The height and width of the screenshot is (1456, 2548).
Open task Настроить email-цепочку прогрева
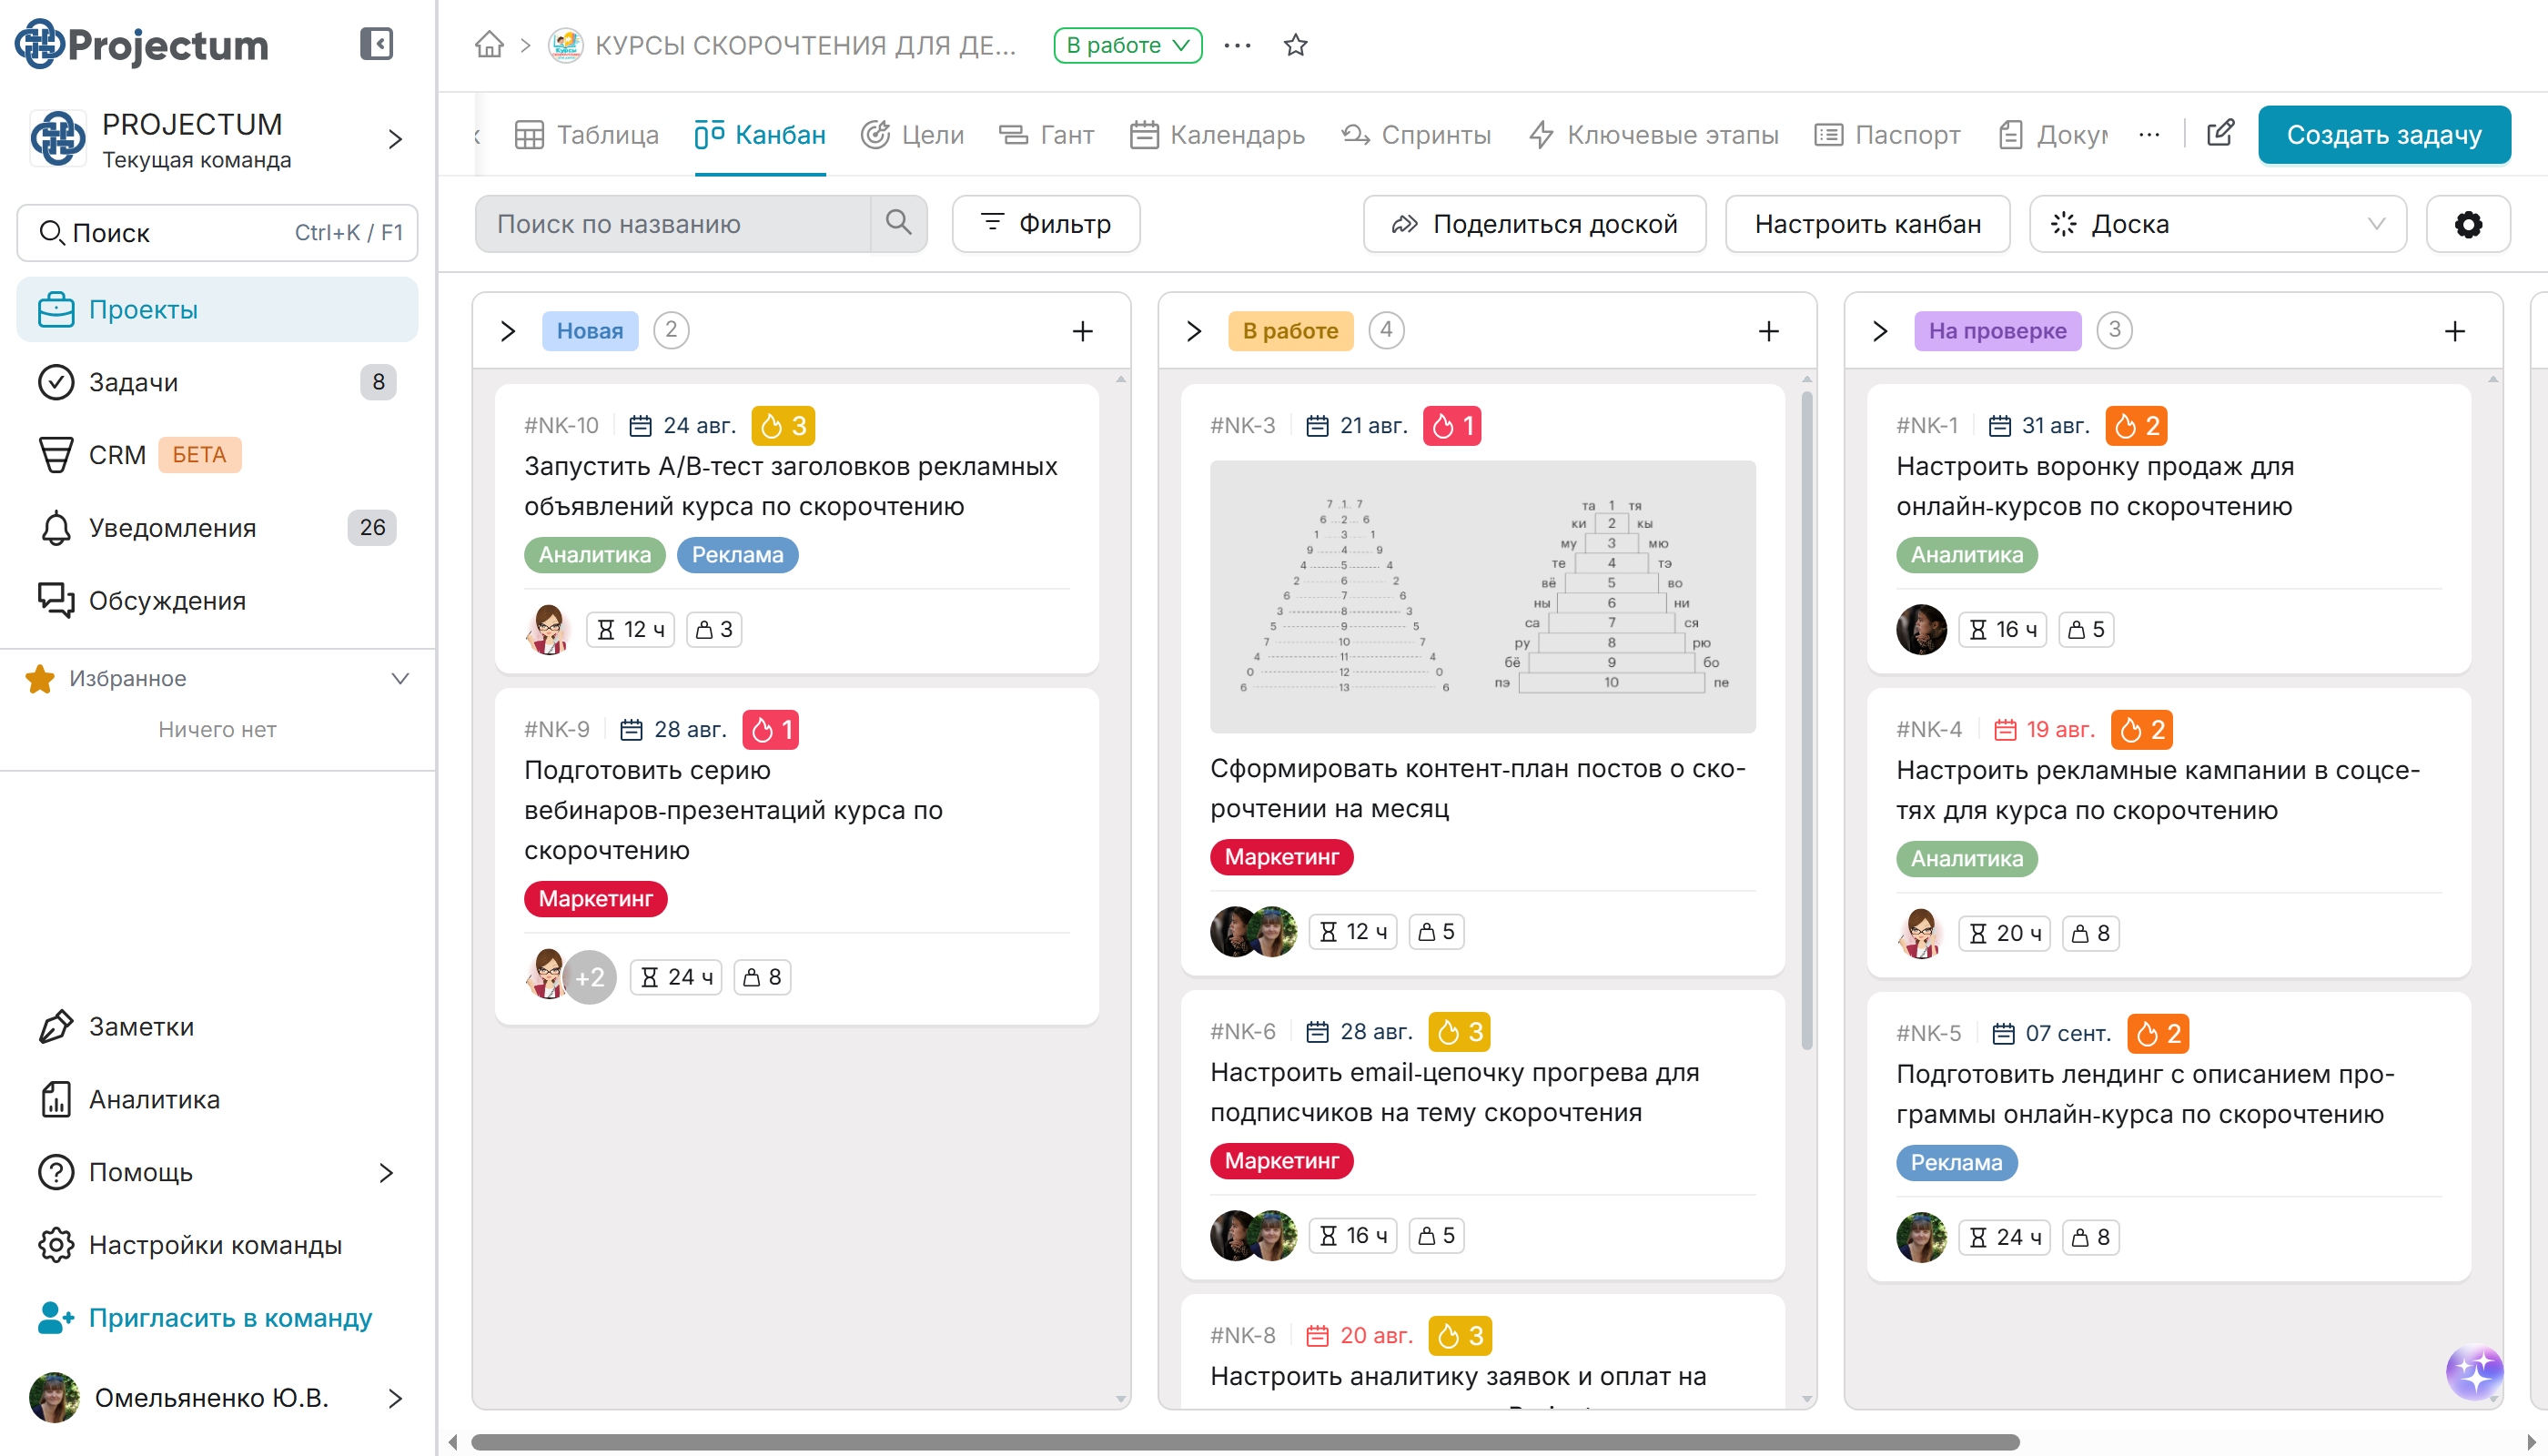coord(1454,1092)
